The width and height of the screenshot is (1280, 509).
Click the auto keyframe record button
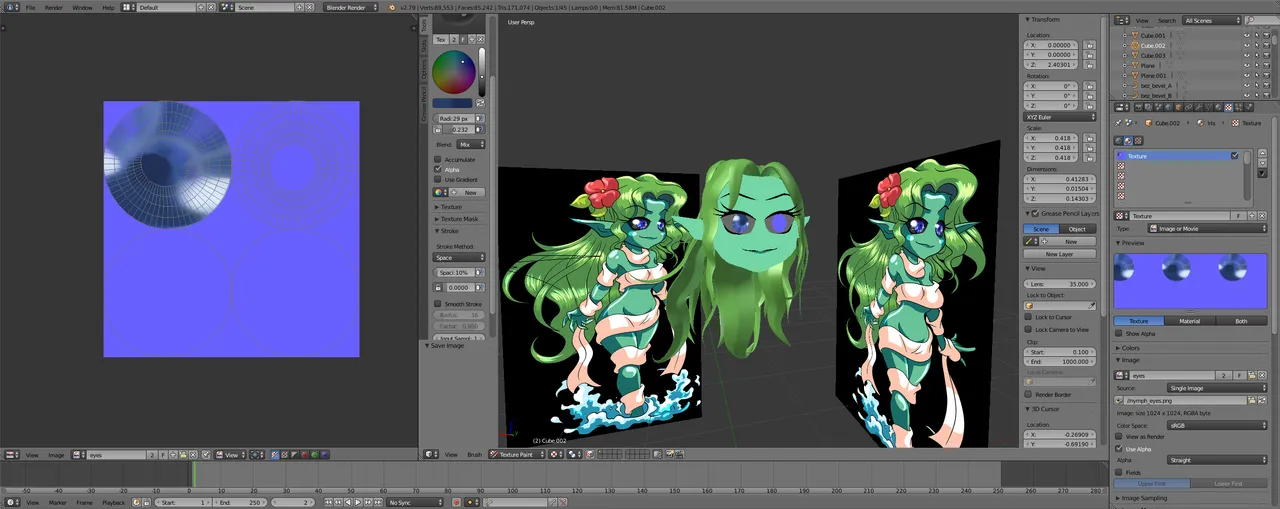[457, 502]
